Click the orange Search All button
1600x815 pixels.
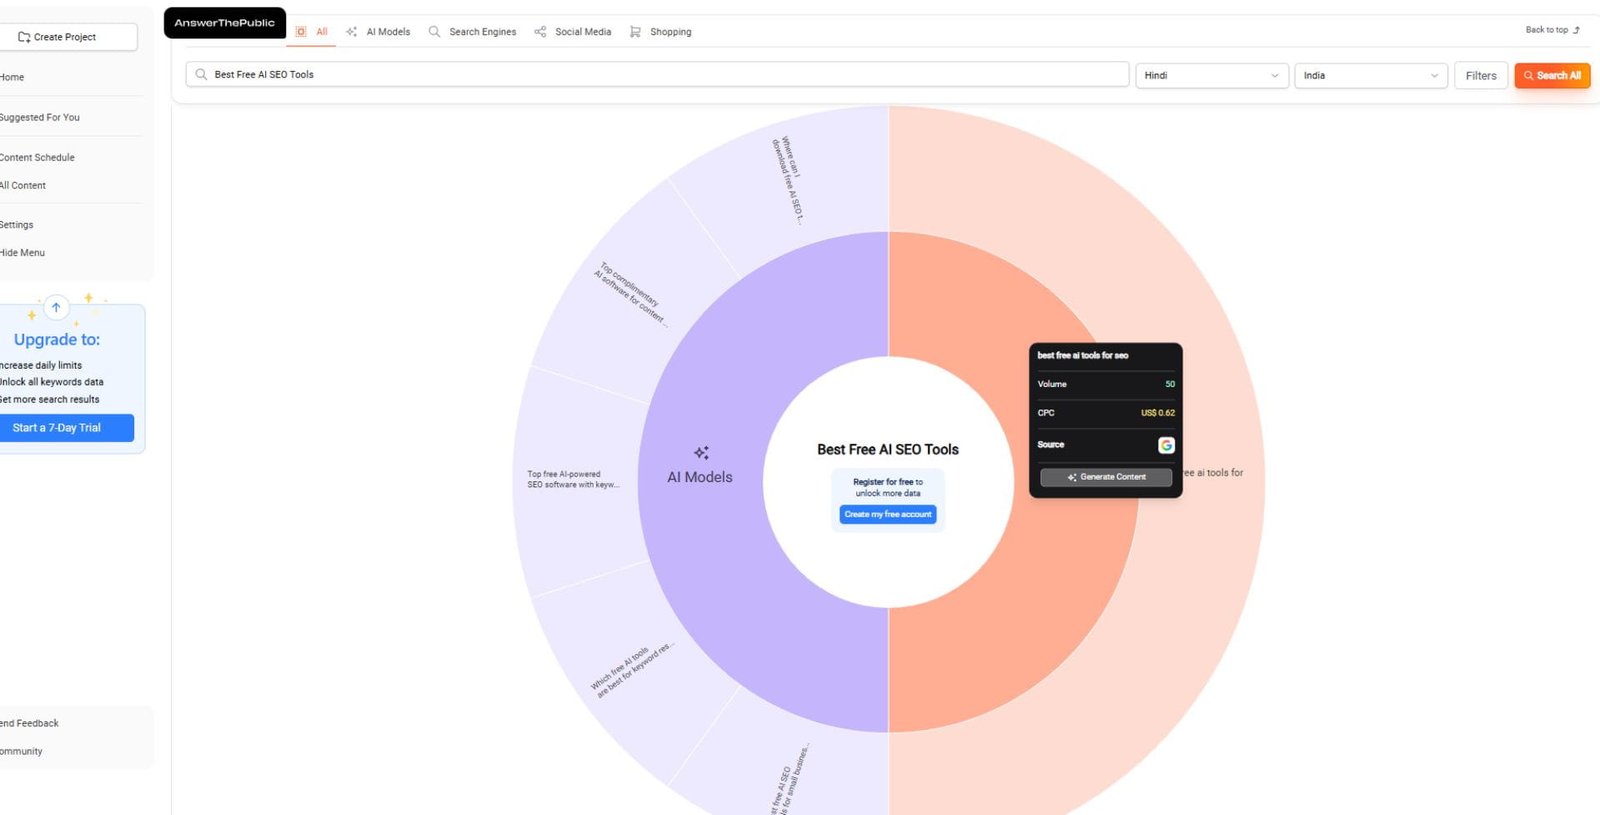[1552, 75]
